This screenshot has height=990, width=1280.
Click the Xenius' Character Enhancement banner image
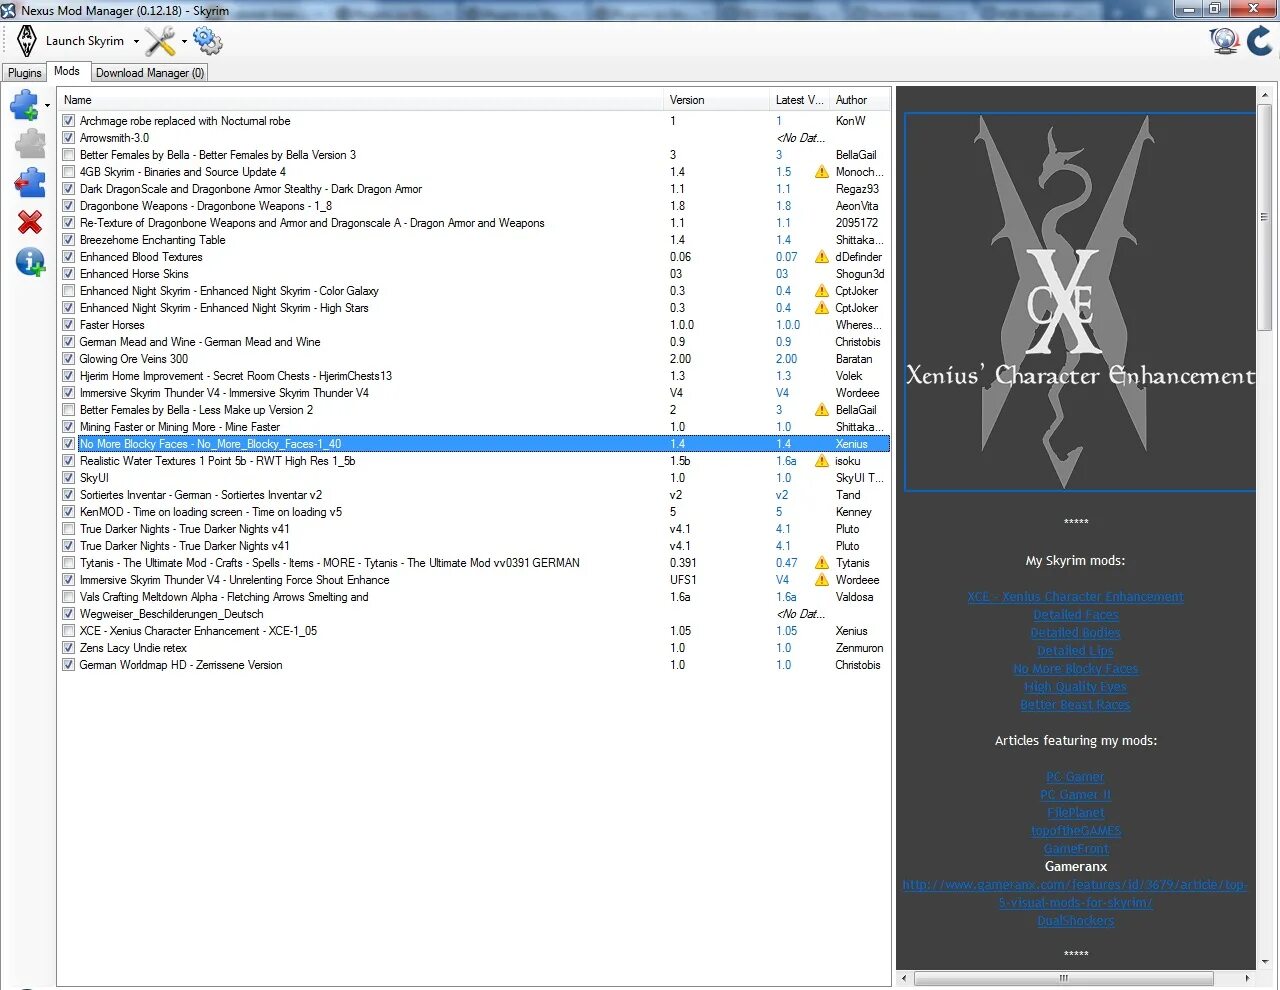tap(1080, 302)
